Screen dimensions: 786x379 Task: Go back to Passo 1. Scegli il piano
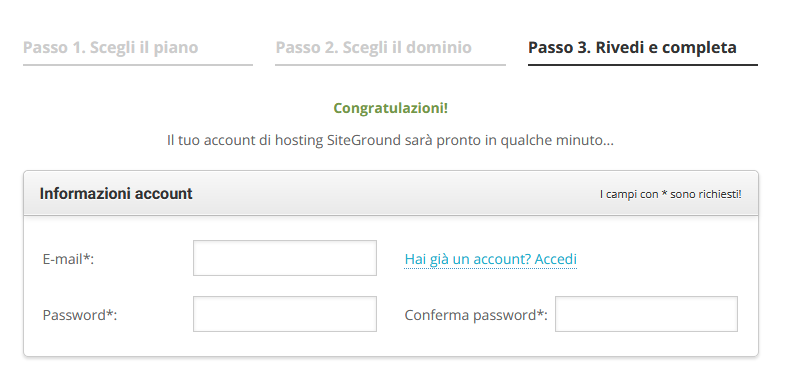coord(111,48)
